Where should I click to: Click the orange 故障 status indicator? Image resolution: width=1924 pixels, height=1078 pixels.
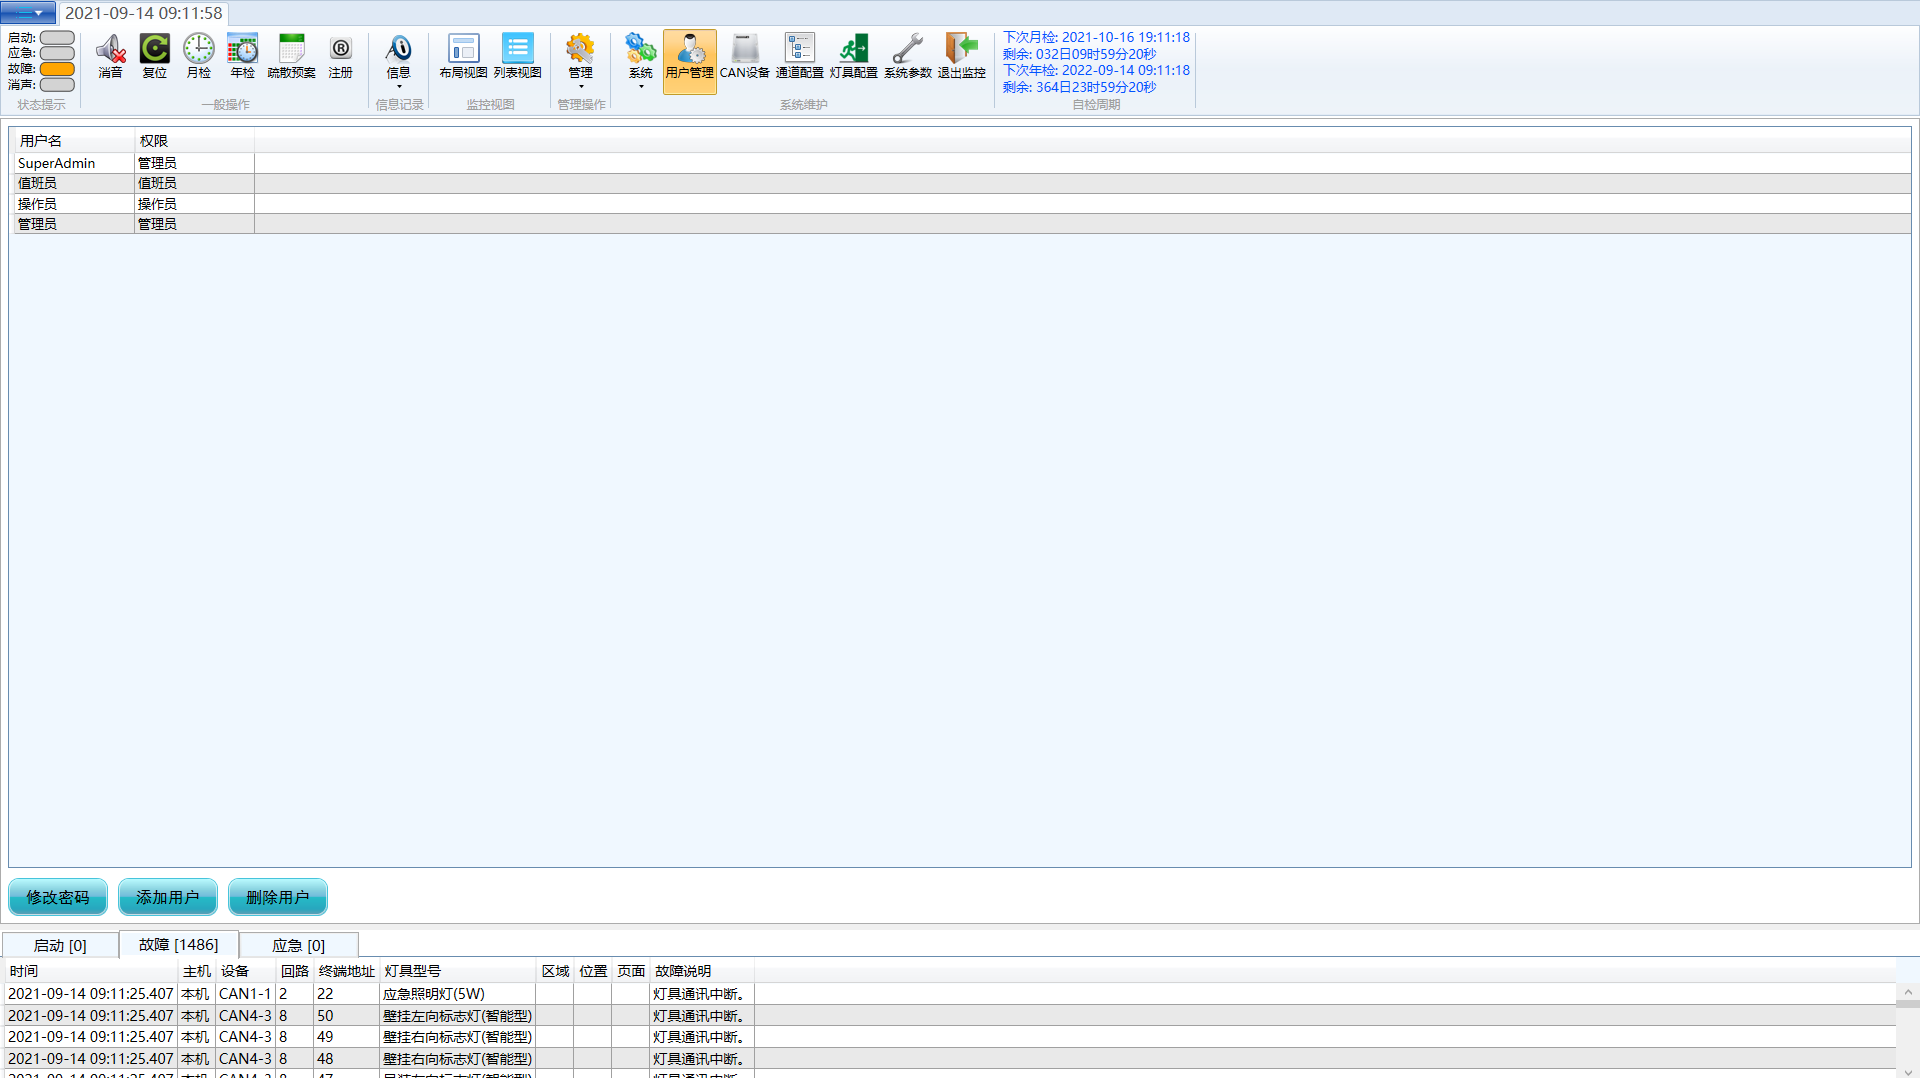coord(57,69)
